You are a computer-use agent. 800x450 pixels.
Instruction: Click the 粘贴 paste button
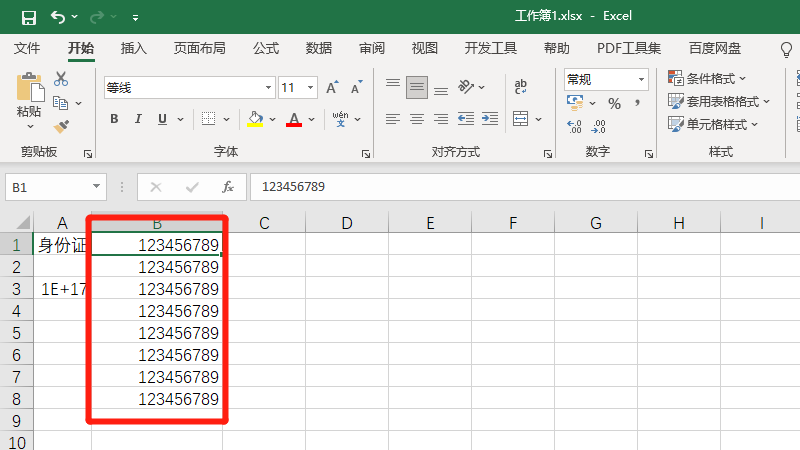tap(29, 100)
